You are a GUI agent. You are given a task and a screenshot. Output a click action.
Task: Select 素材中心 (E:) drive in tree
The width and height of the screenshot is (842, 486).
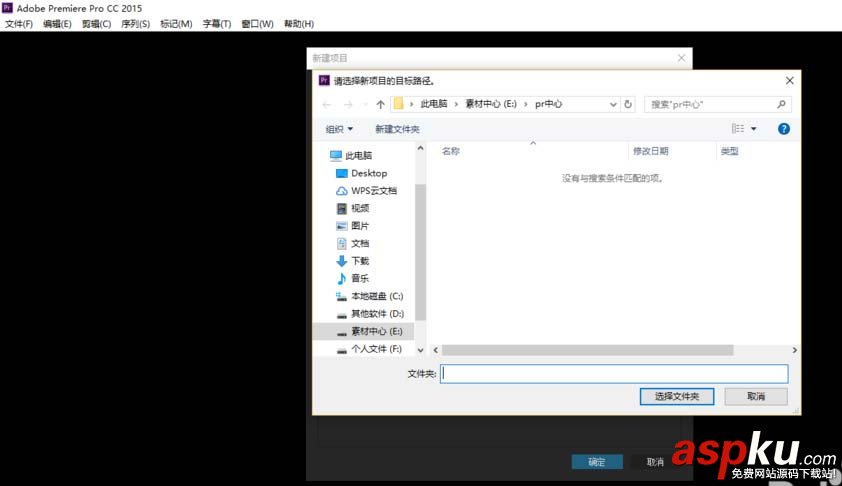coord(364,331)
